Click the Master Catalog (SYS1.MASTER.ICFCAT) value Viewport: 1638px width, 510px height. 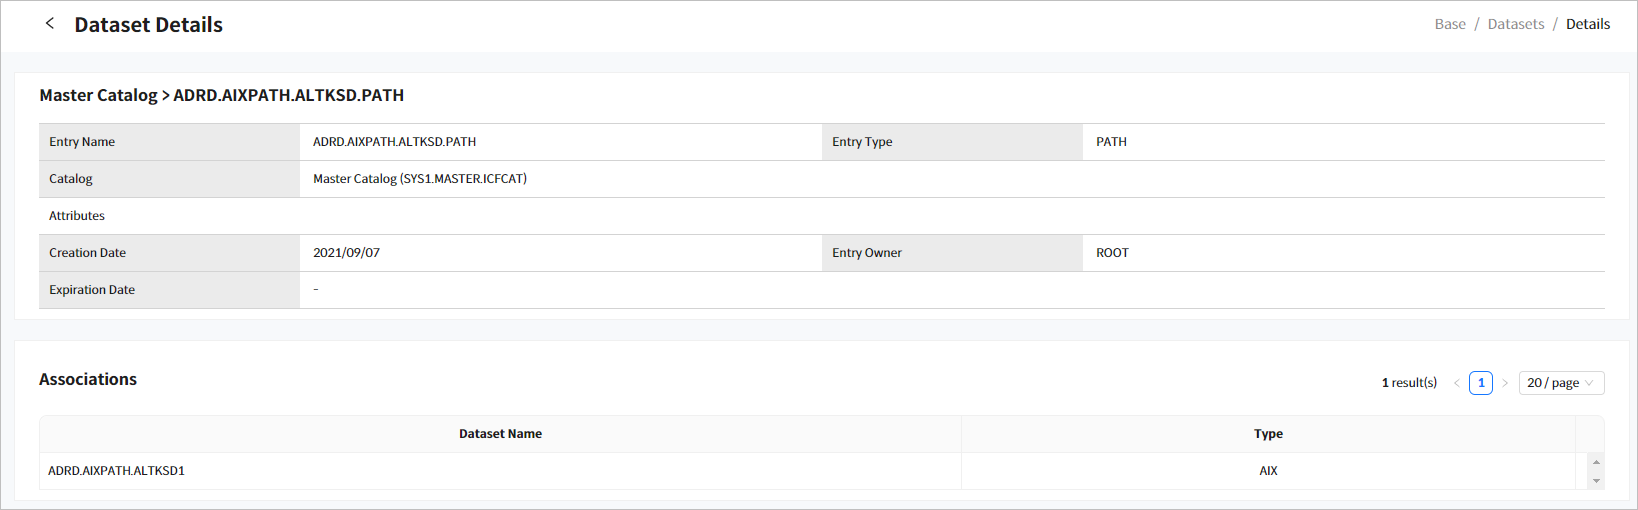pyautogui.click(x=420, y=179)
